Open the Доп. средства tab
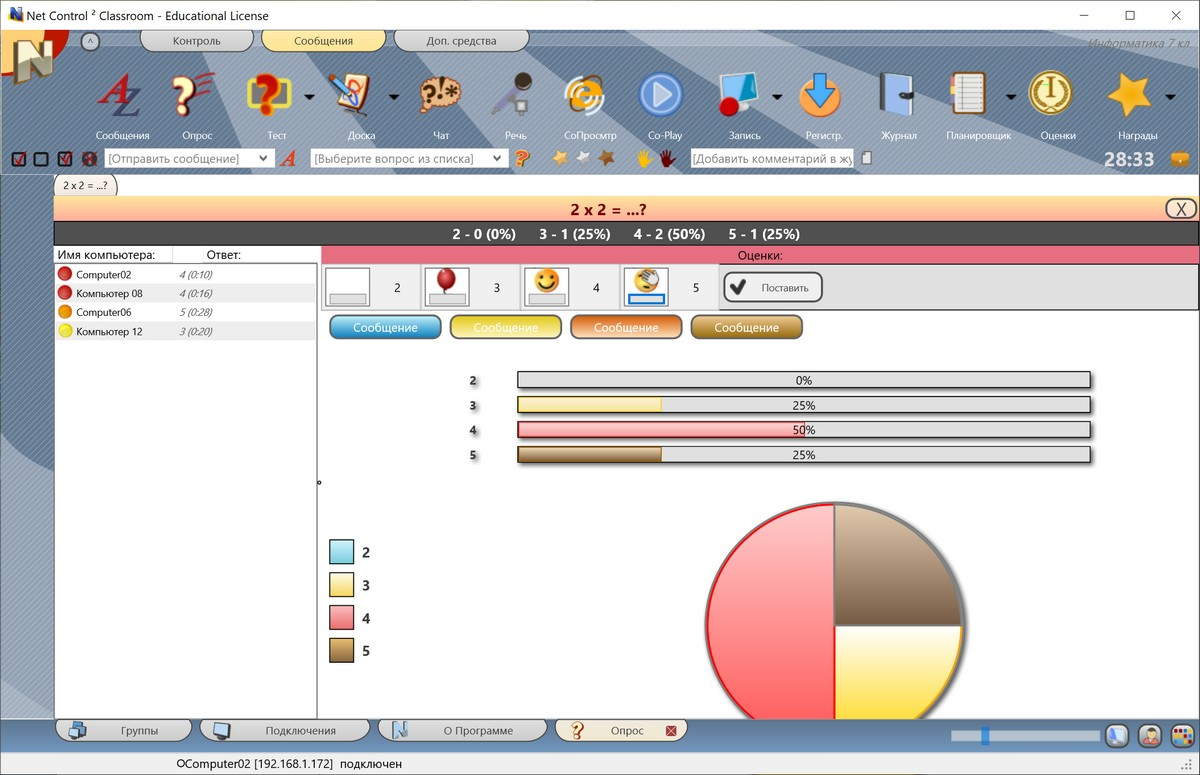This screenshot has height=775, width=1200. pos(461,41)
